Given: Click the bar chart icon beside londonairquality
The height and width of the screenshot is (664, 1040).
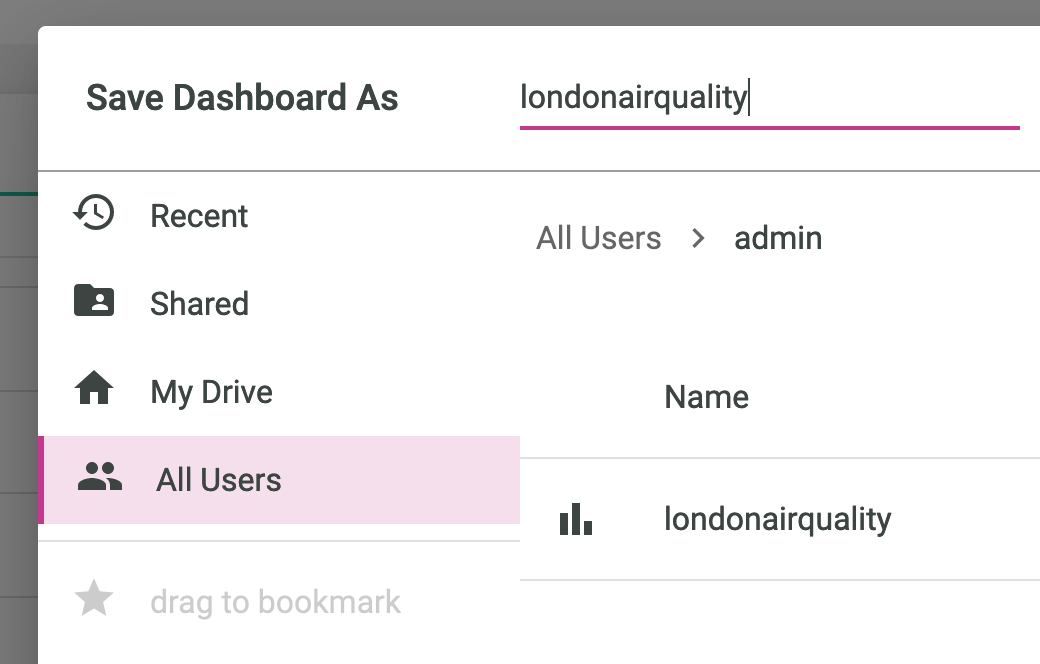Looking at the screenshot, I should (576, 519).
